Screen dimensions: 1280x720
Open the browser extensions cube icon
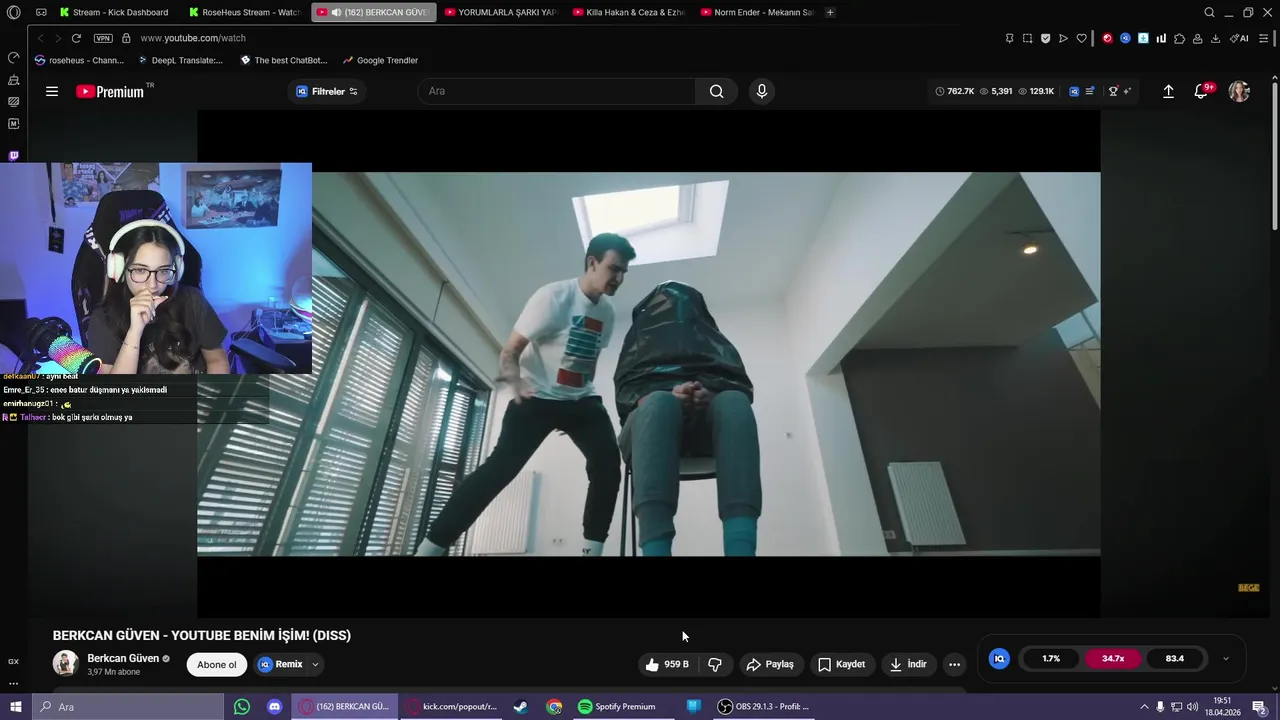[x=1179, y=38]
